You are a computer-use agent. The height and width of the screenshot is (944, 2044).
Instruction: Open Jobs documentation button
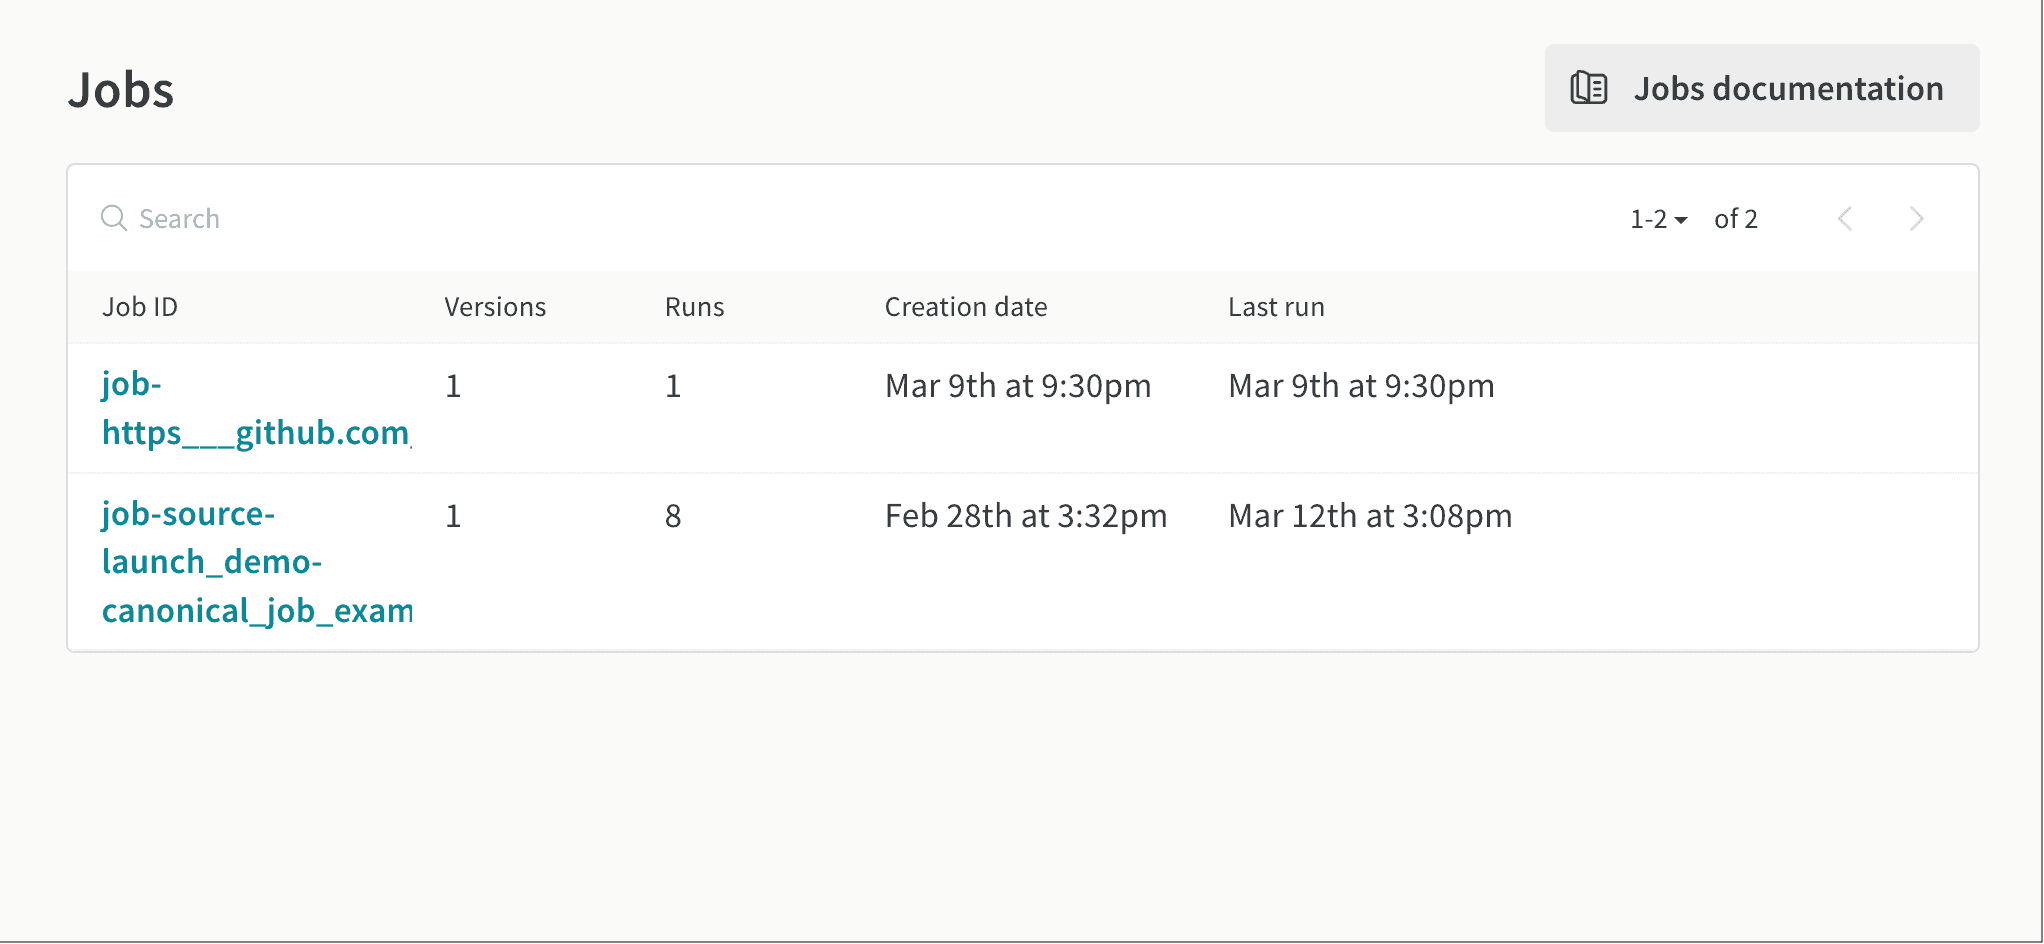coord(1762,88)
